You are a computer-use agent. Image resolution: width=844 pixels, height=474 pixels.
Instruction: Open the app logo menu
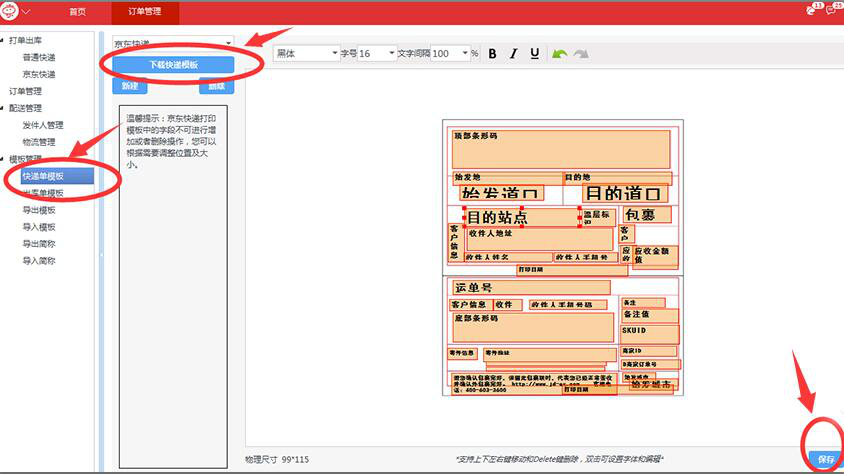(x=16, y=12)
